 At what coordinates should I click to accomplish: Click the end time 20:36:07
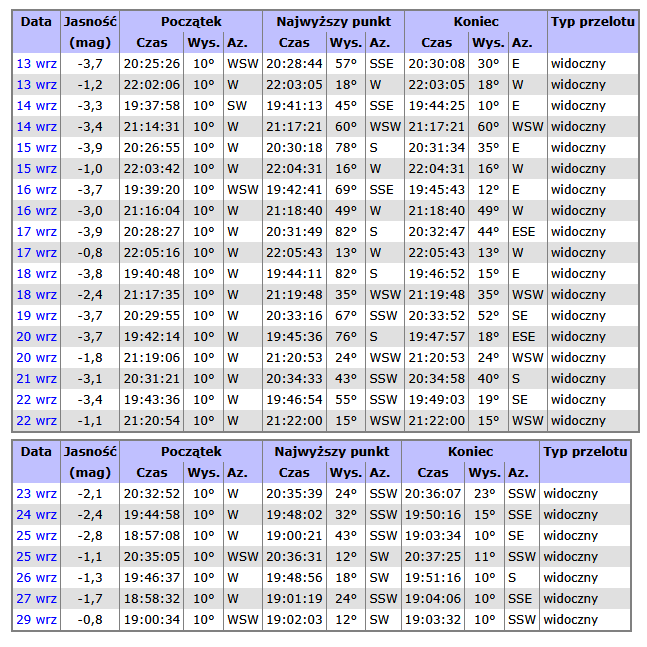coord(433,494)
